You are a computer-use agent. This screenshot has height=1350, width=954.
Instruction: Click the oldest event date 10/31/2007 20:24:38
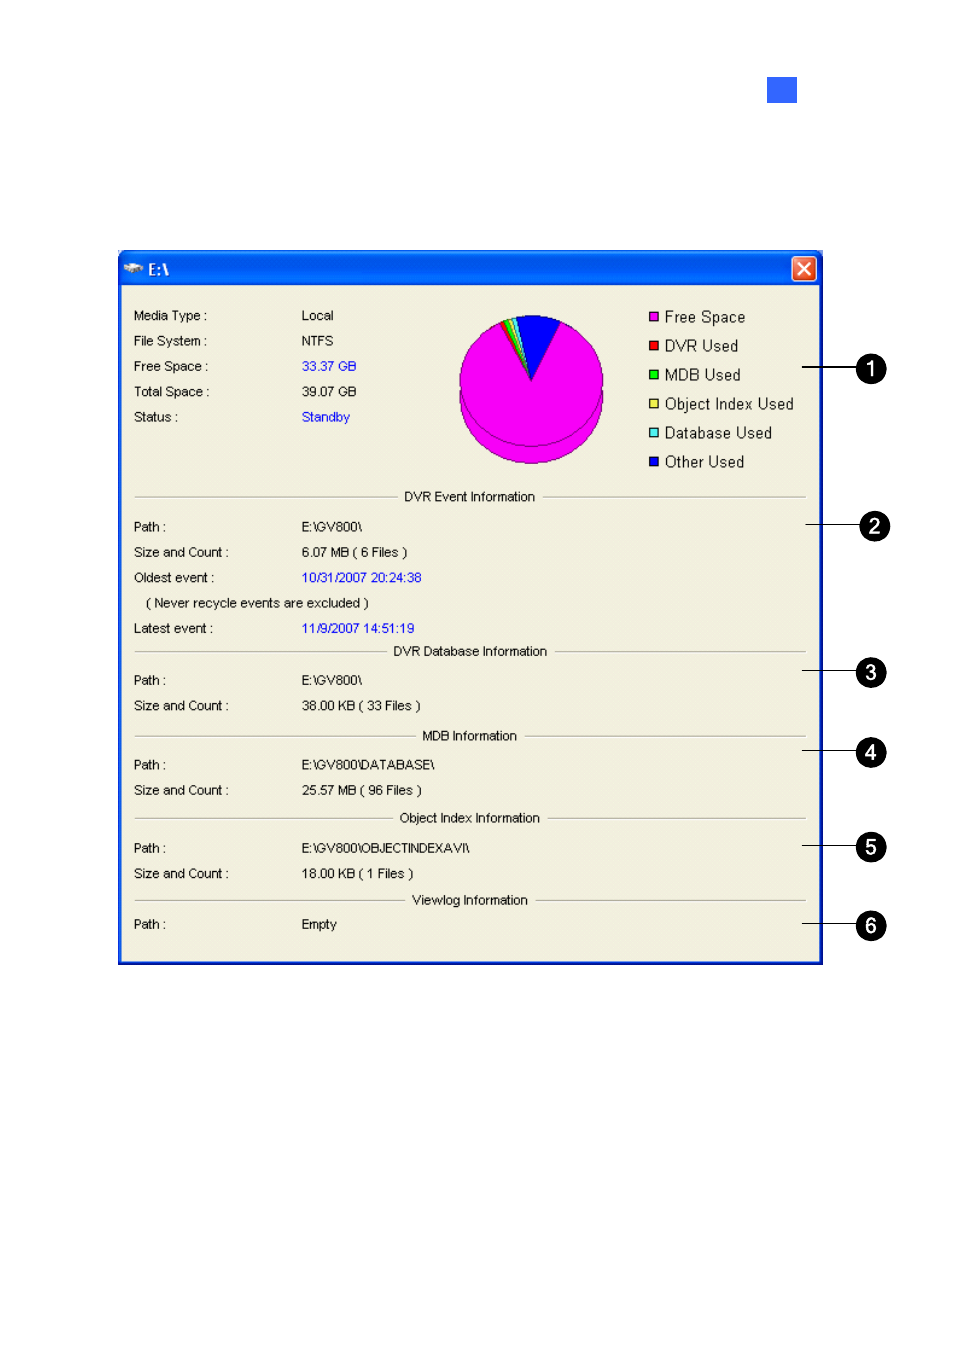[x=361, y=578]
